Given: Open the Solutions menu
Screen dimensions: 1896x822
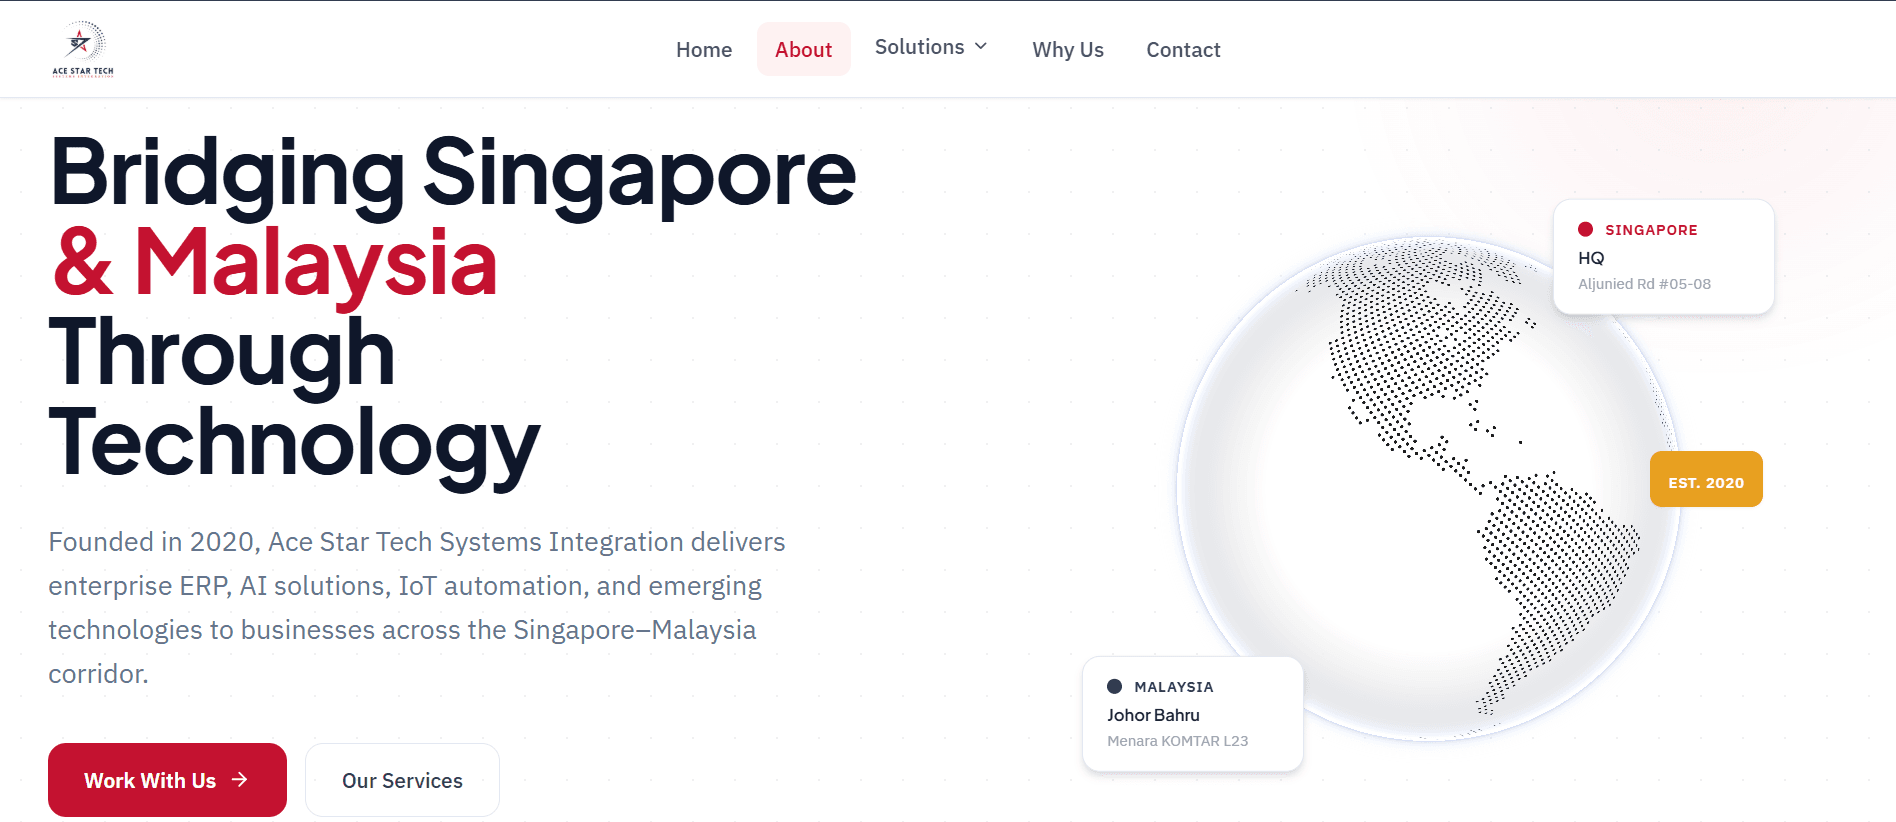Looking at the screenshot, I should [x=931, y=47].
